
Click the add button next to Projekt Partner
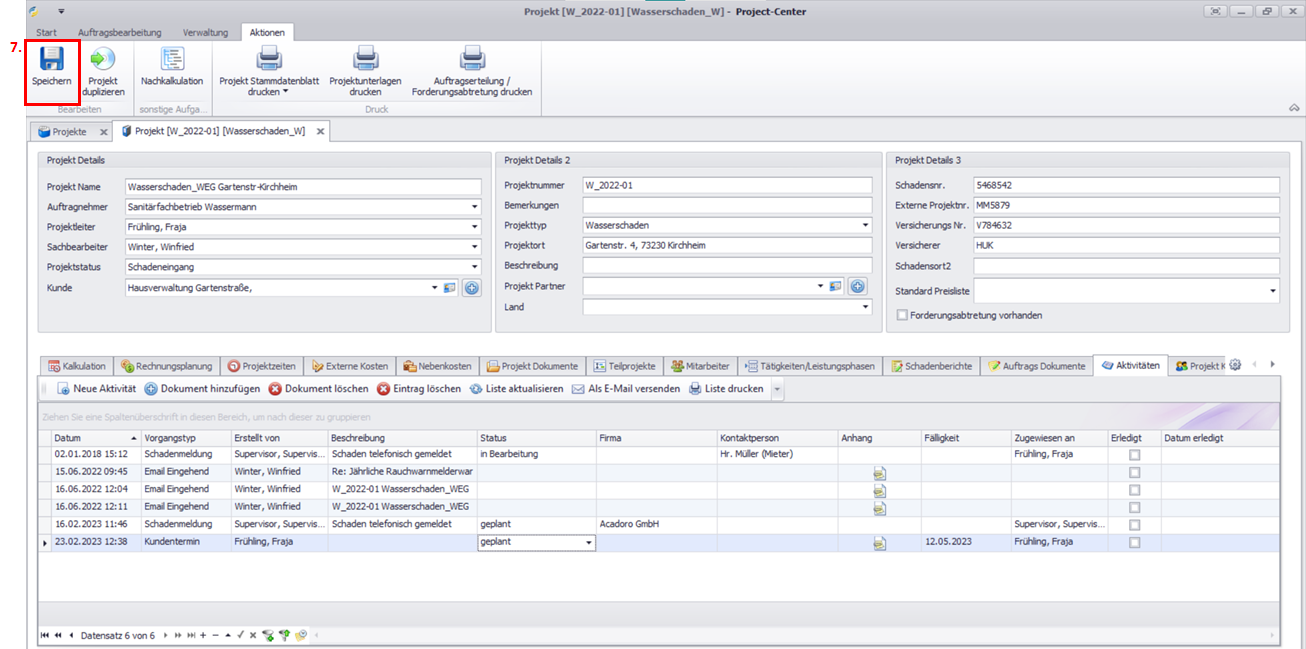click(857, 287)
